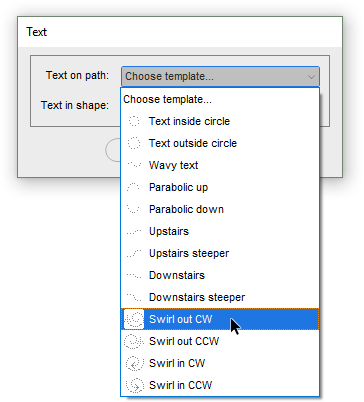Click the Parabolic up curve icon
Image resolution: width=364 pixels, height=402 pixels.
coord(134,187)
